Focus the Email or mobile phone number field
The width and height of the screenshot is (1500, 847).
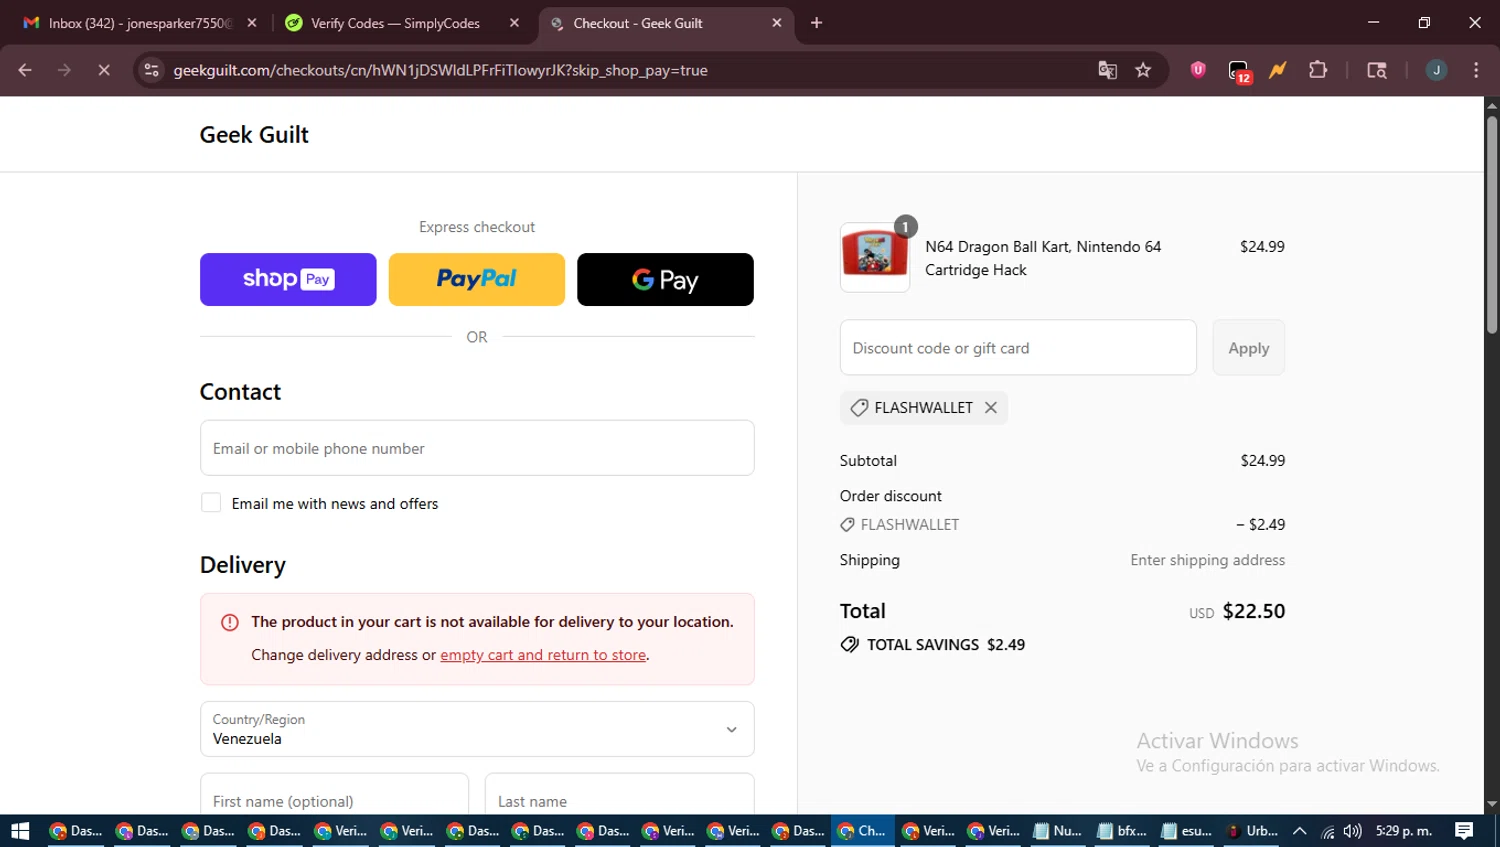pos(477,448)
